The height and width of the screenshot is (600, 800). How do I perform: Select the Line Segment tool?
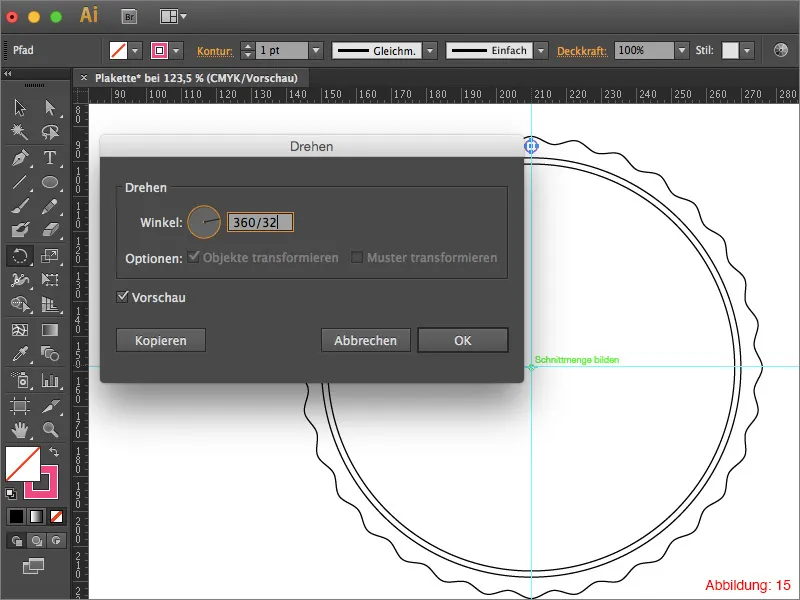coord(20,182)
